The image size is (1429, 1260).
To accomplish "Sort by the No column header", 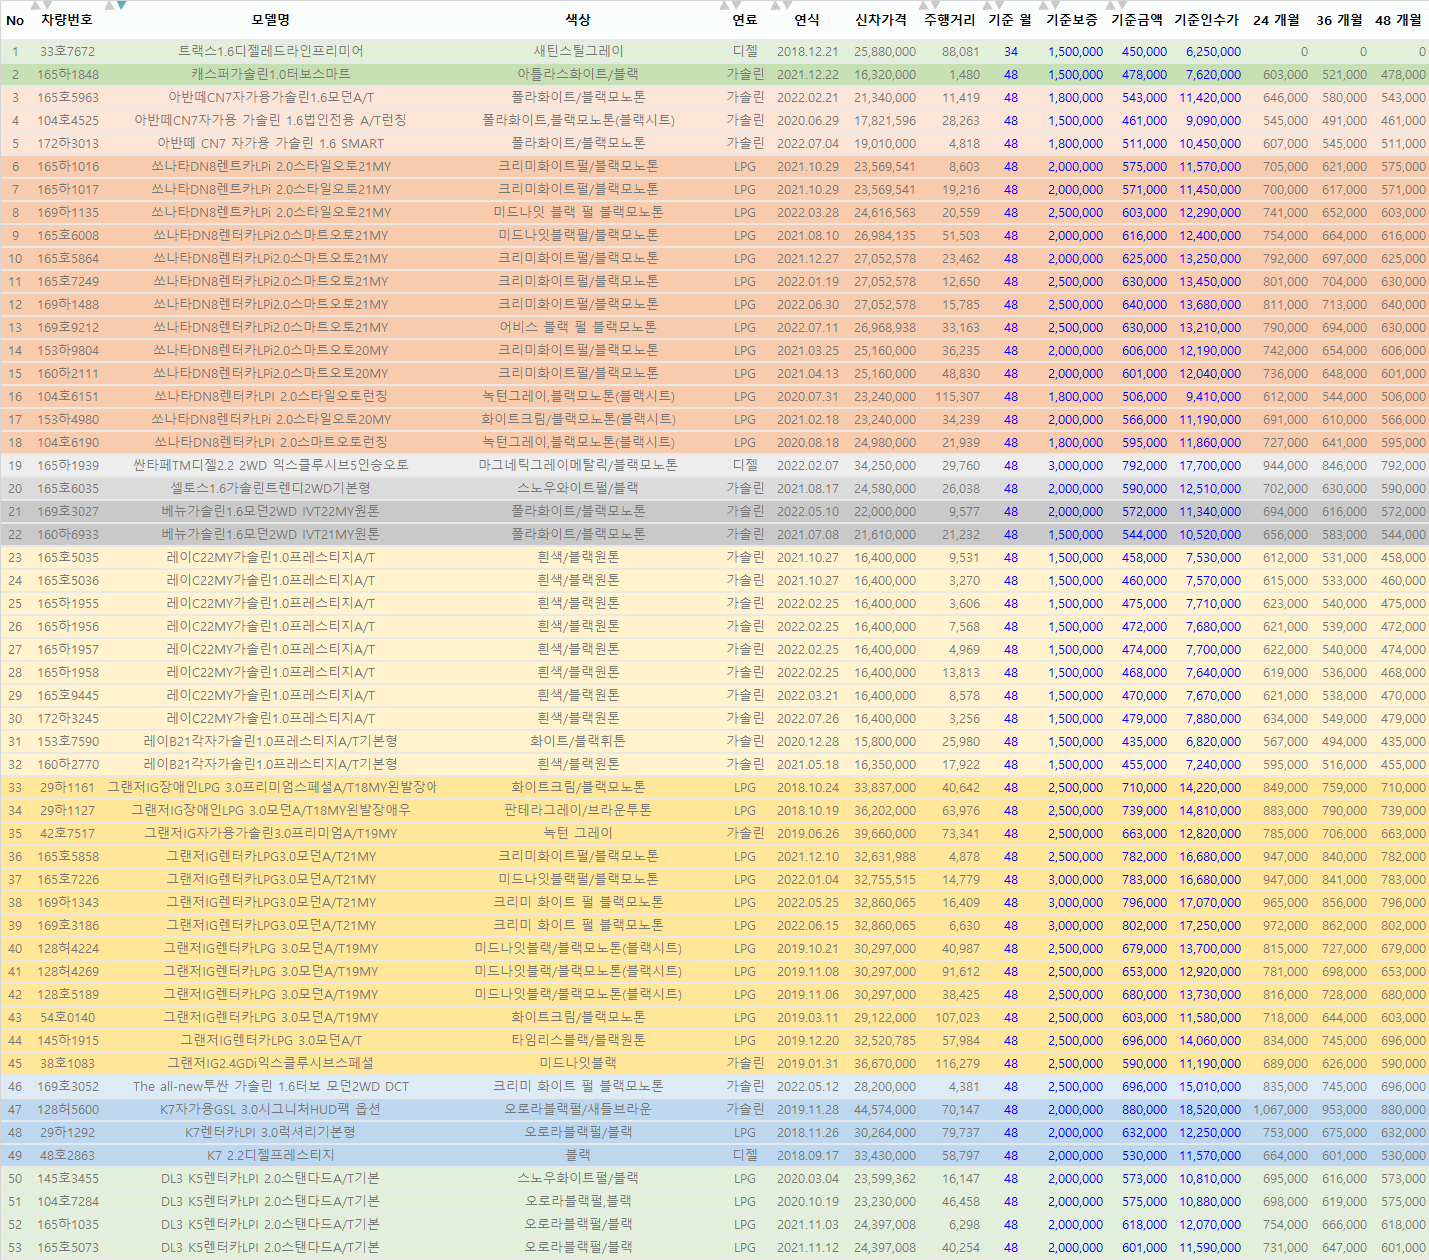I will (15, 20).
